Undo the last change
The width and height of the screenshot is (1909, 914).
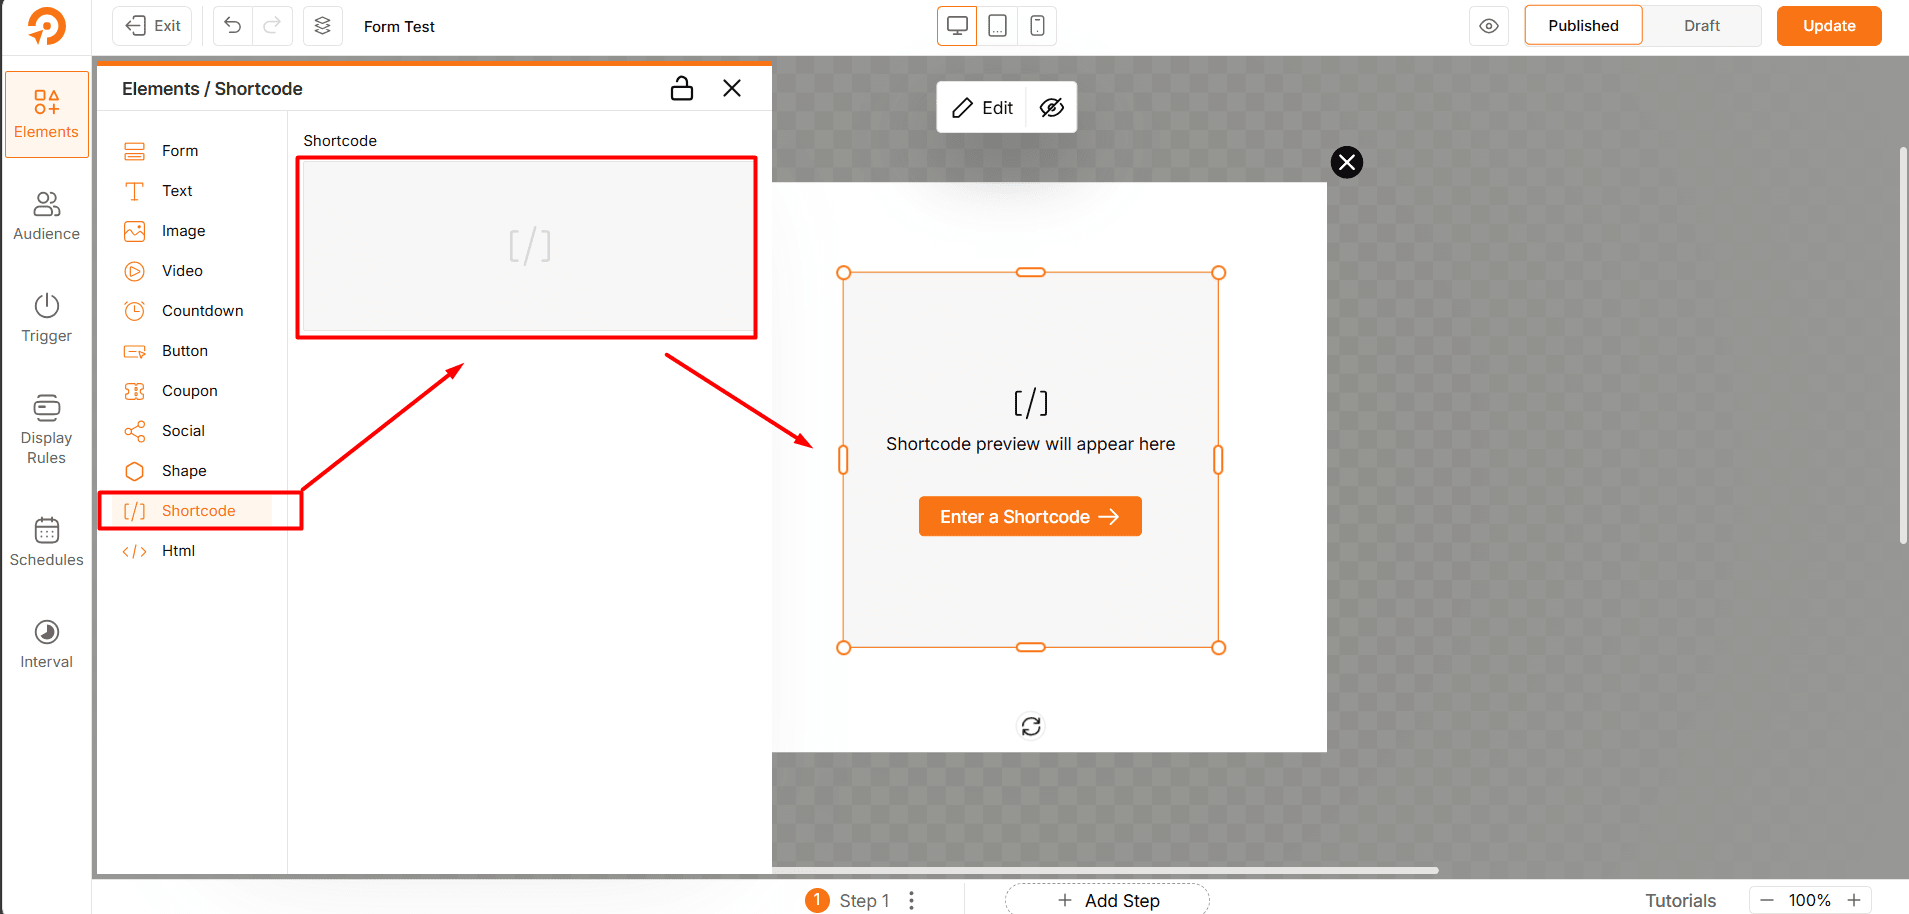232,26
